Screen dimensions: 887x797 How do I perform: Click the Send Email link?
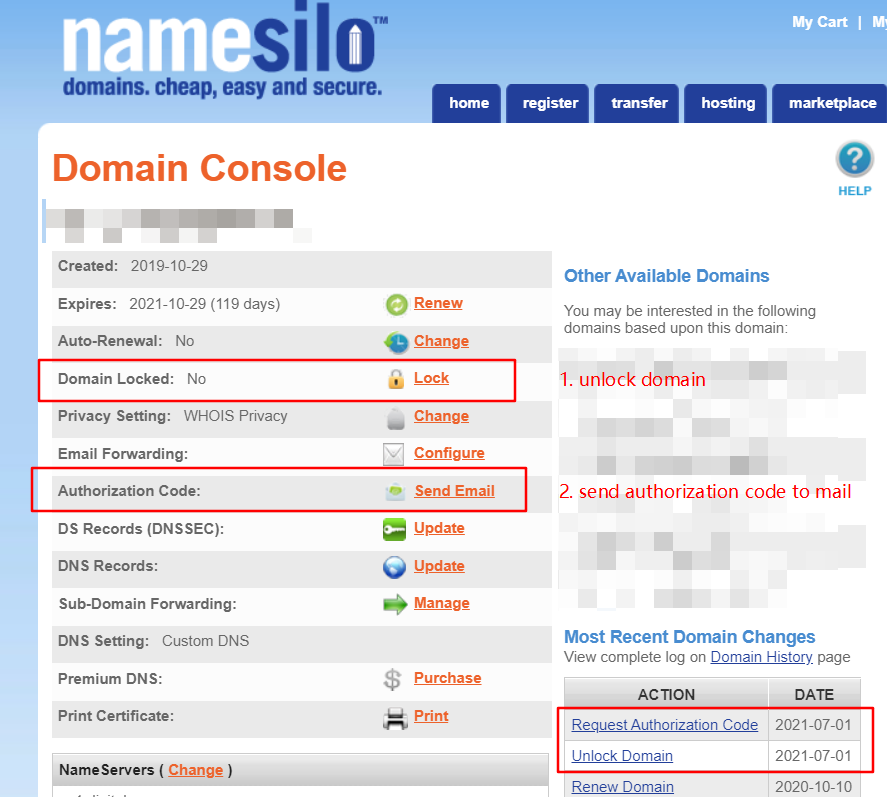click(x=454, y=491)
